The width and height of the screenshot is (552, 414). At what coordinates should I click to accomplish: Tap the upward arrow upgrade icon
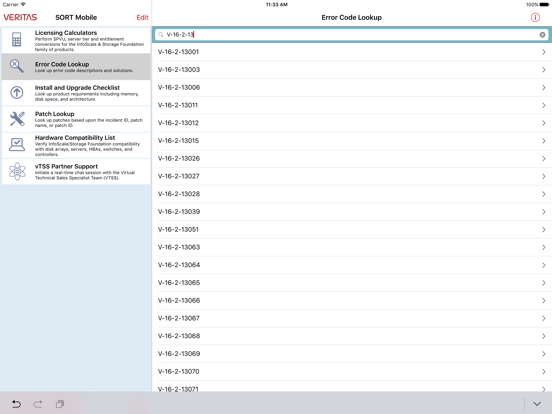[x=17, y=93]
